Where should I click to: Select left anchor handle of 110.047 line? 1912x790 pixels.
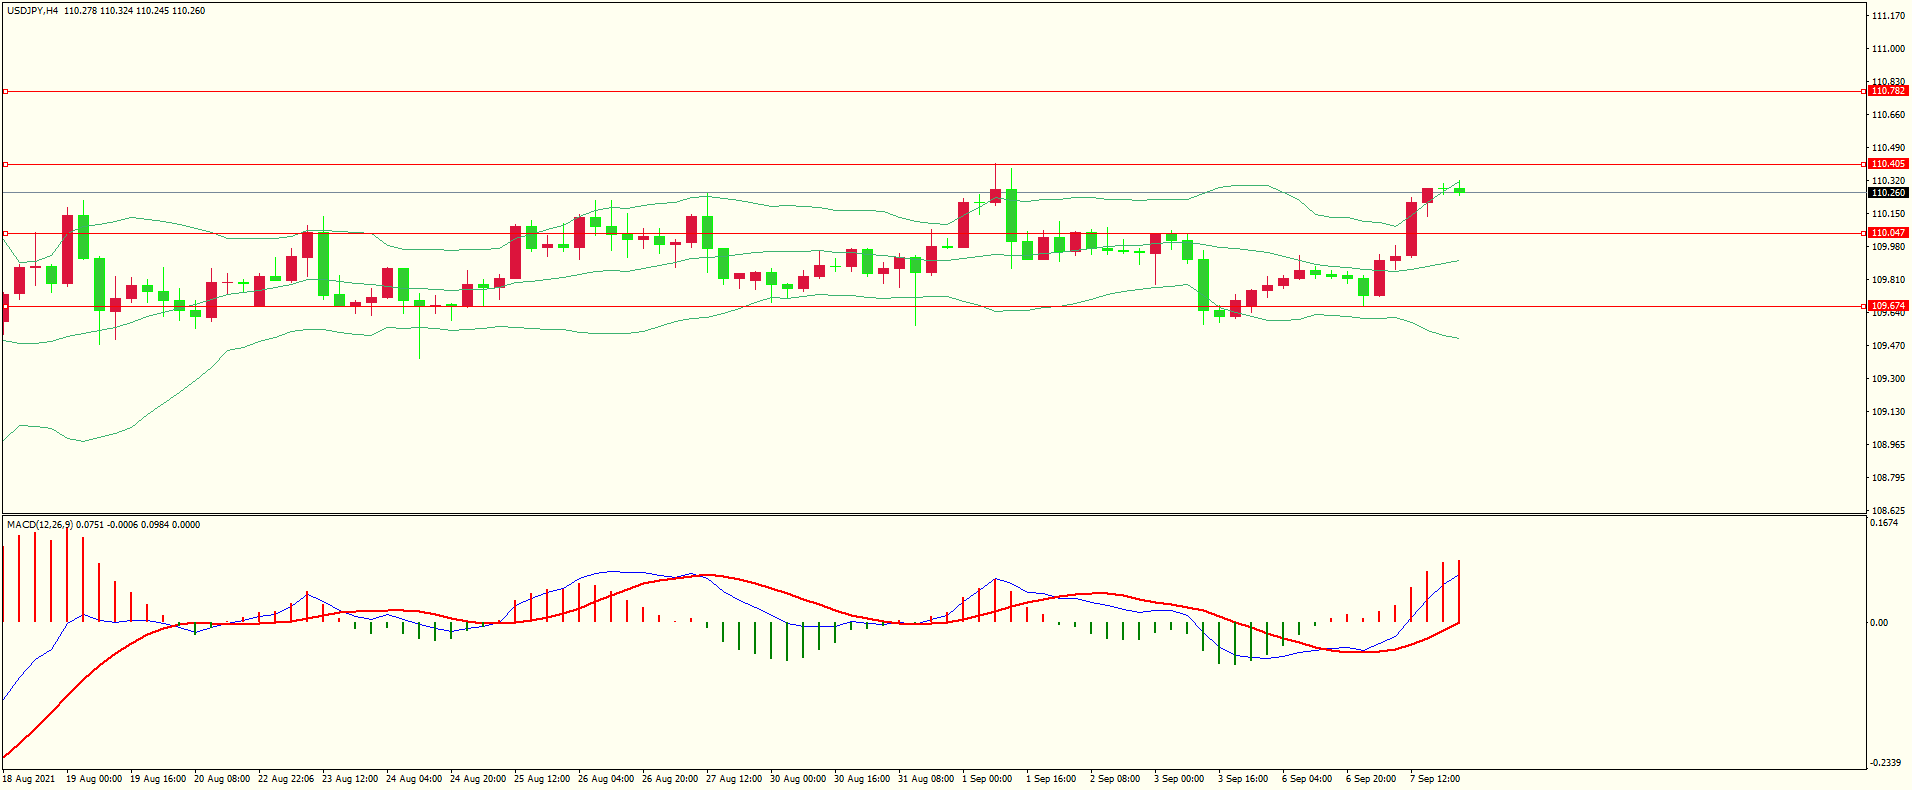[6, 234]
